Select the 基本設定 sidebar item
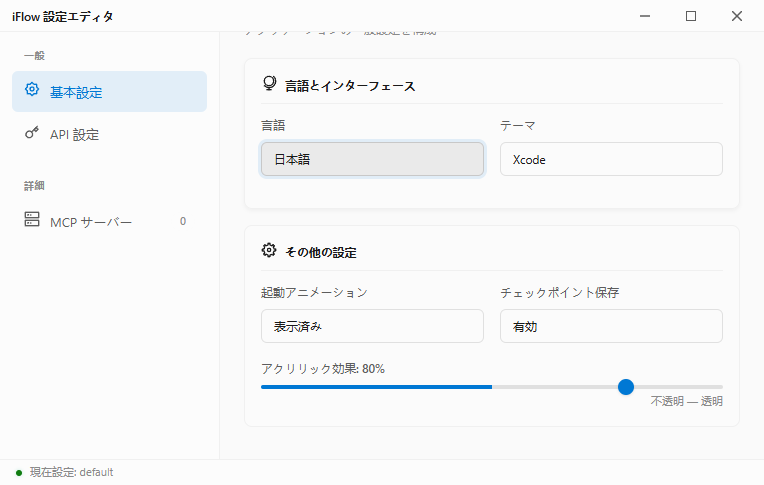Viewport: 764px width, 485px height. 109,92
